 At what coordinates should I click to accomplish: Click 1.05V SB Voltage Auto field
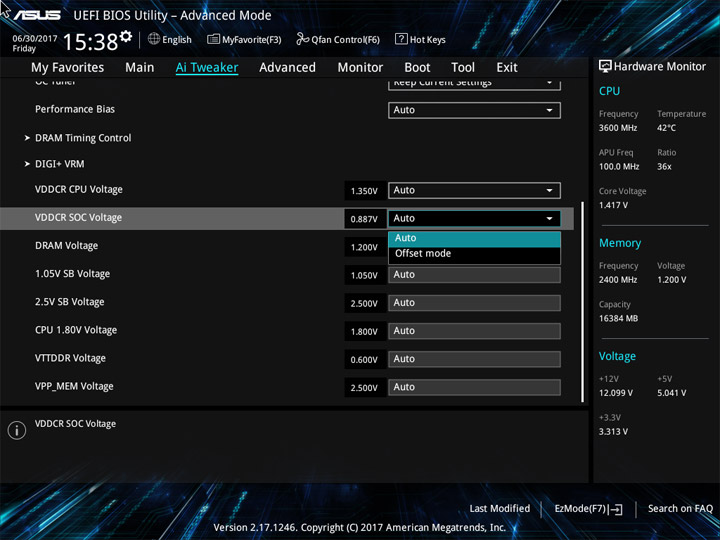474,275
